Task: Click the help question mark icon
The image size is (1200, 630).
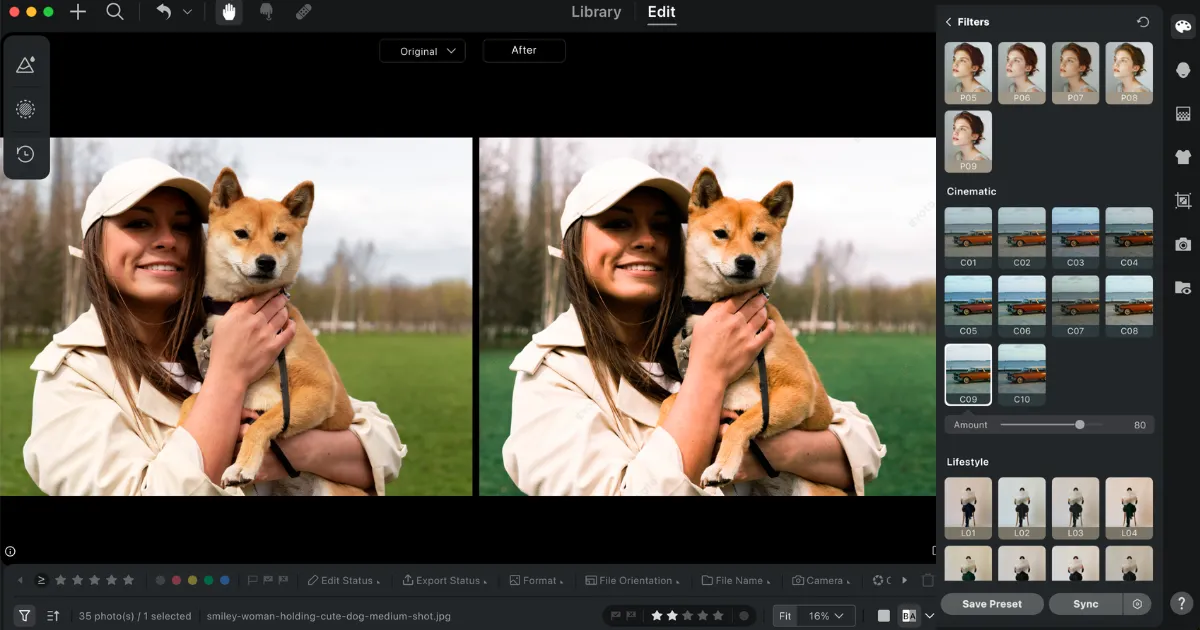Action: (x=1182, y=603)
